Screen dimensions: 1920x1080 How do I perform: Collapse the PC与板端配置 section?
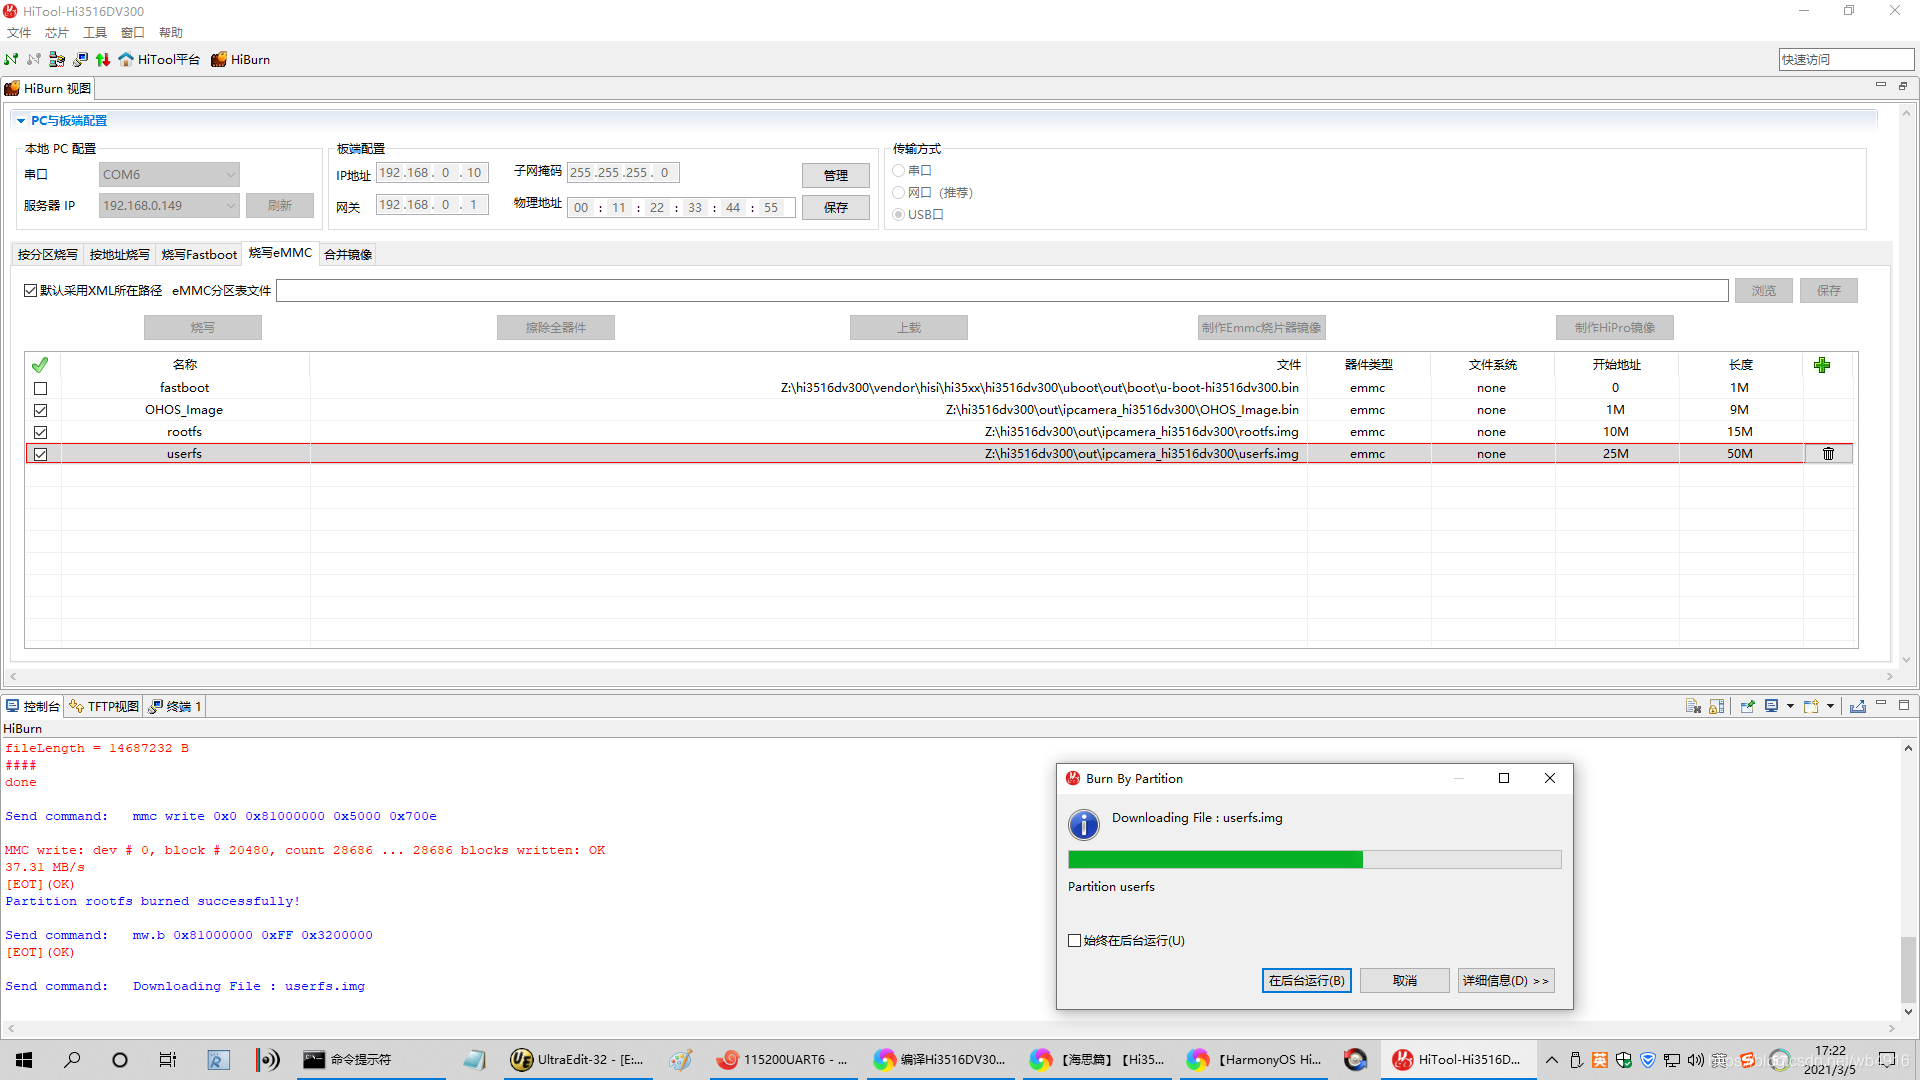[x=21, y=121]
